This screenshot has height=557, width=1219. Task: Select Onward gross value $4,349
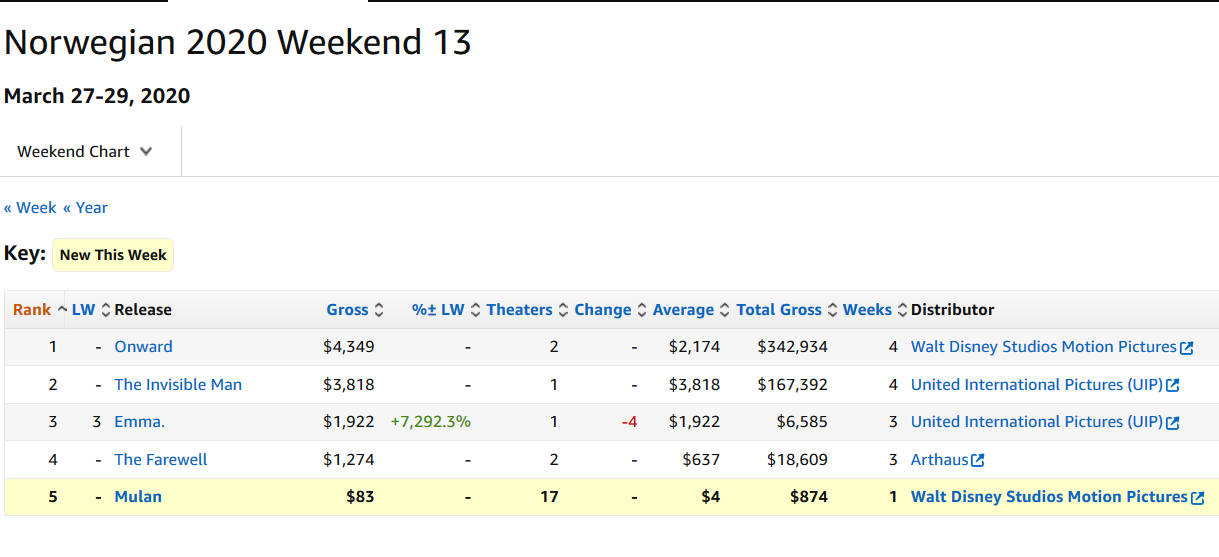[349, 347]
